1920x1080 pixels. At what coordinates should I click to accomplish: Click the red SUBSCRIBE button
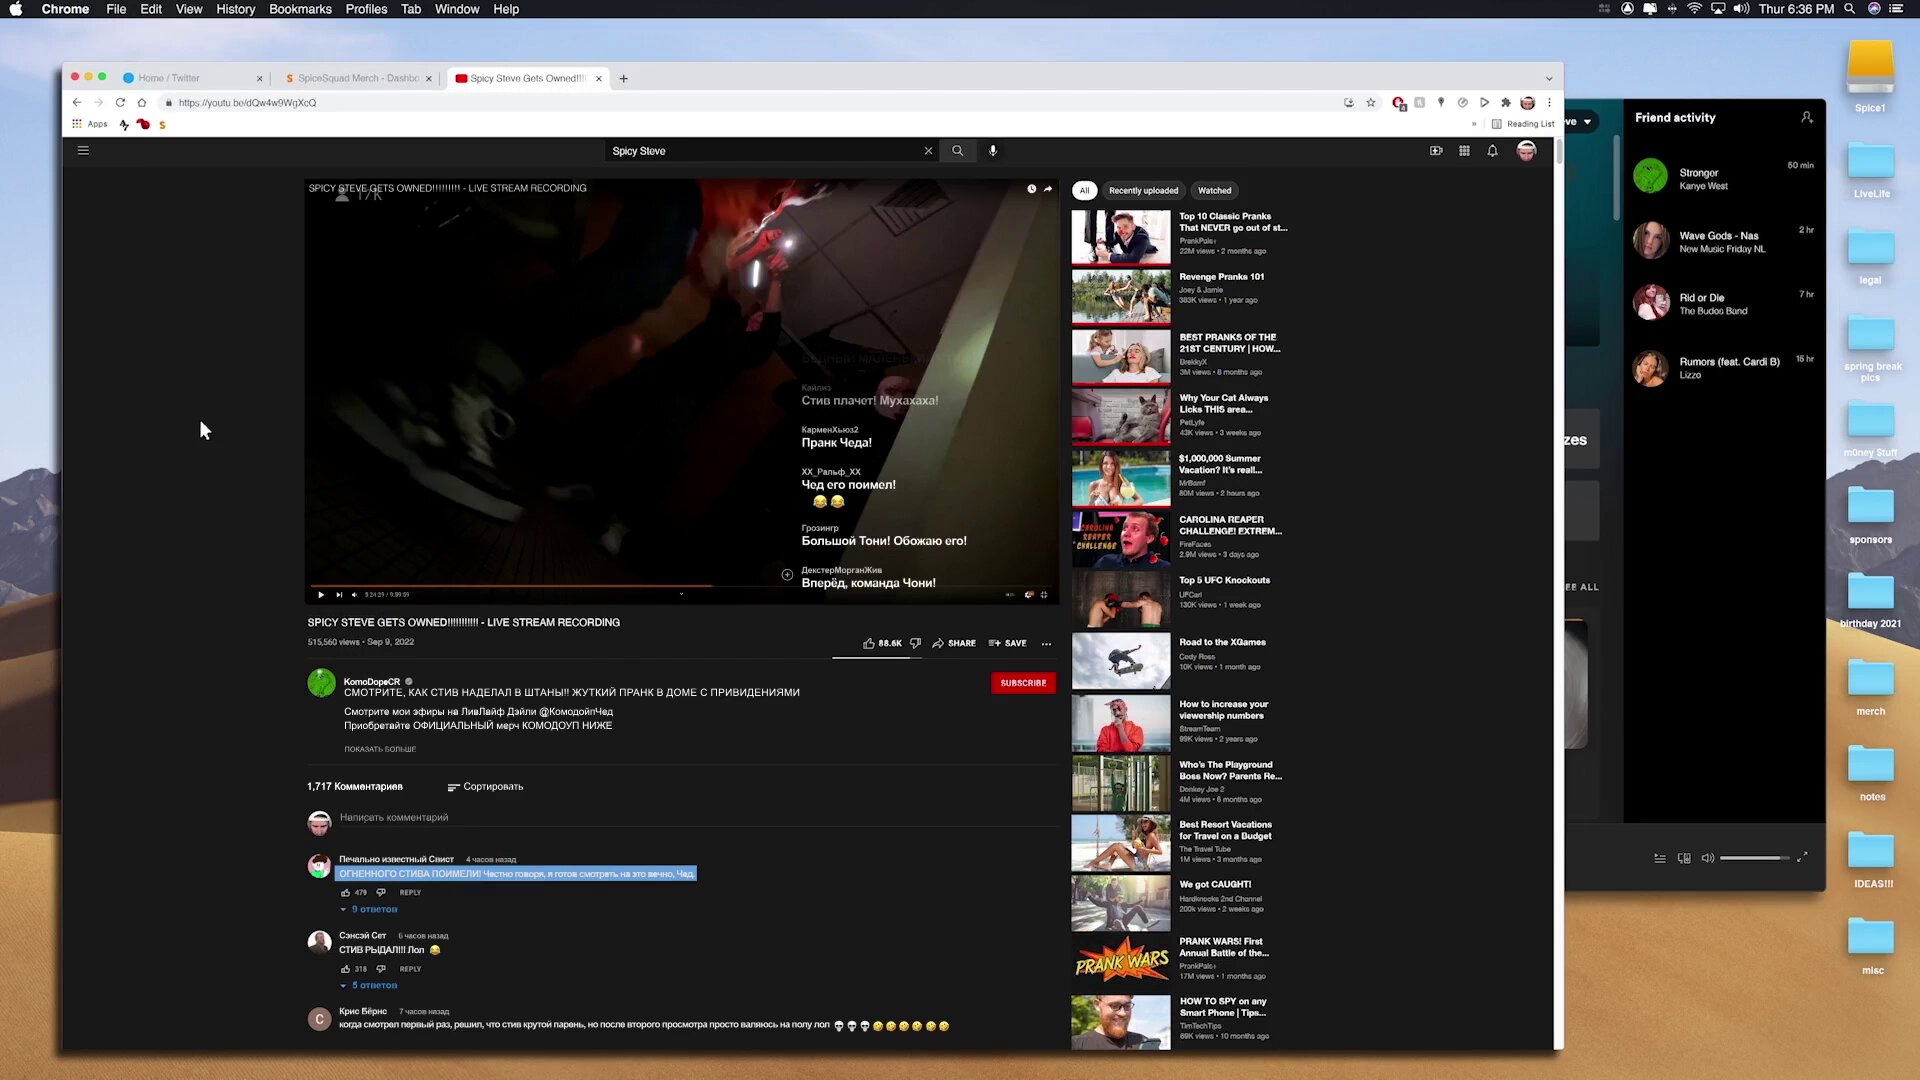click(x=1023, y=683)
